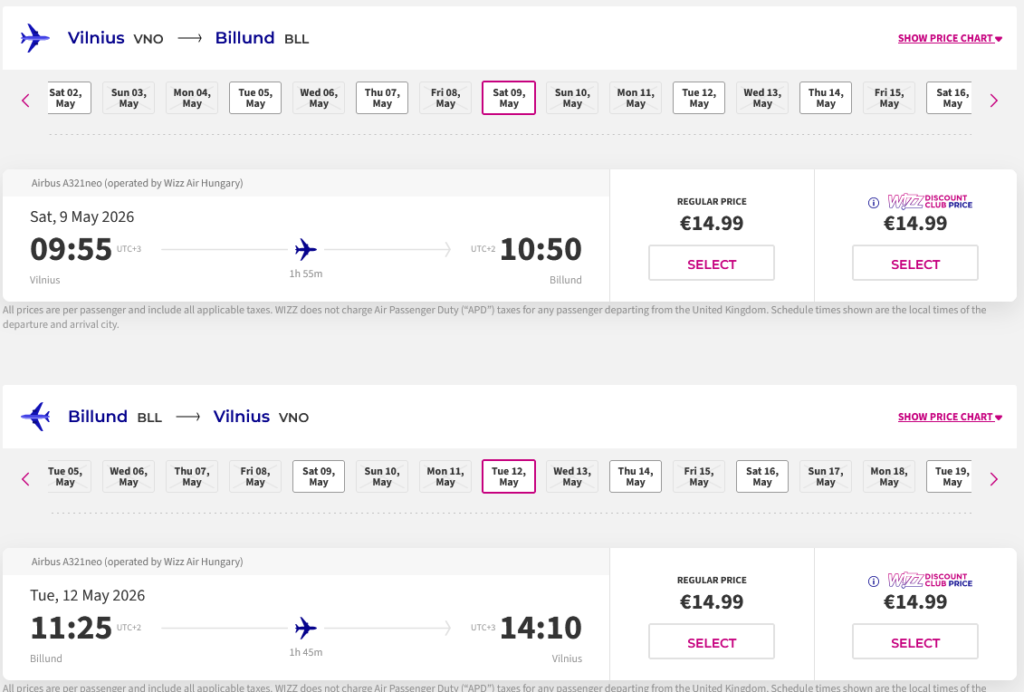Expand the return Show Price Chart
This screenshot has width=1024, height=692.
[949, 417]
